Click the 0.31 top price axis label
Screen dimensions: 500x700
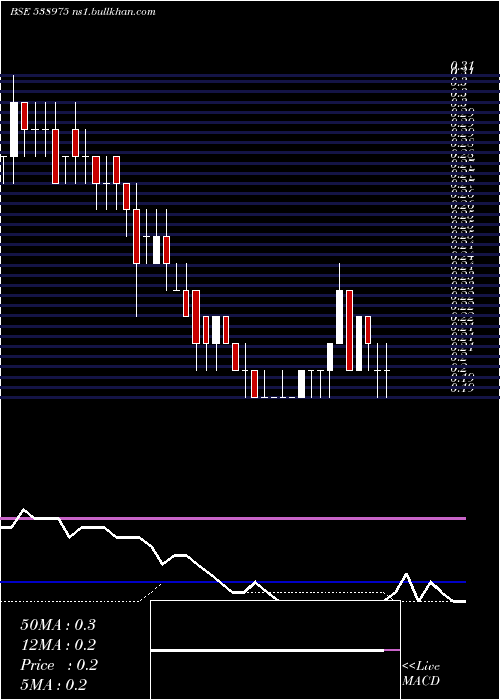pyautogui.click(x=462, y=67)
